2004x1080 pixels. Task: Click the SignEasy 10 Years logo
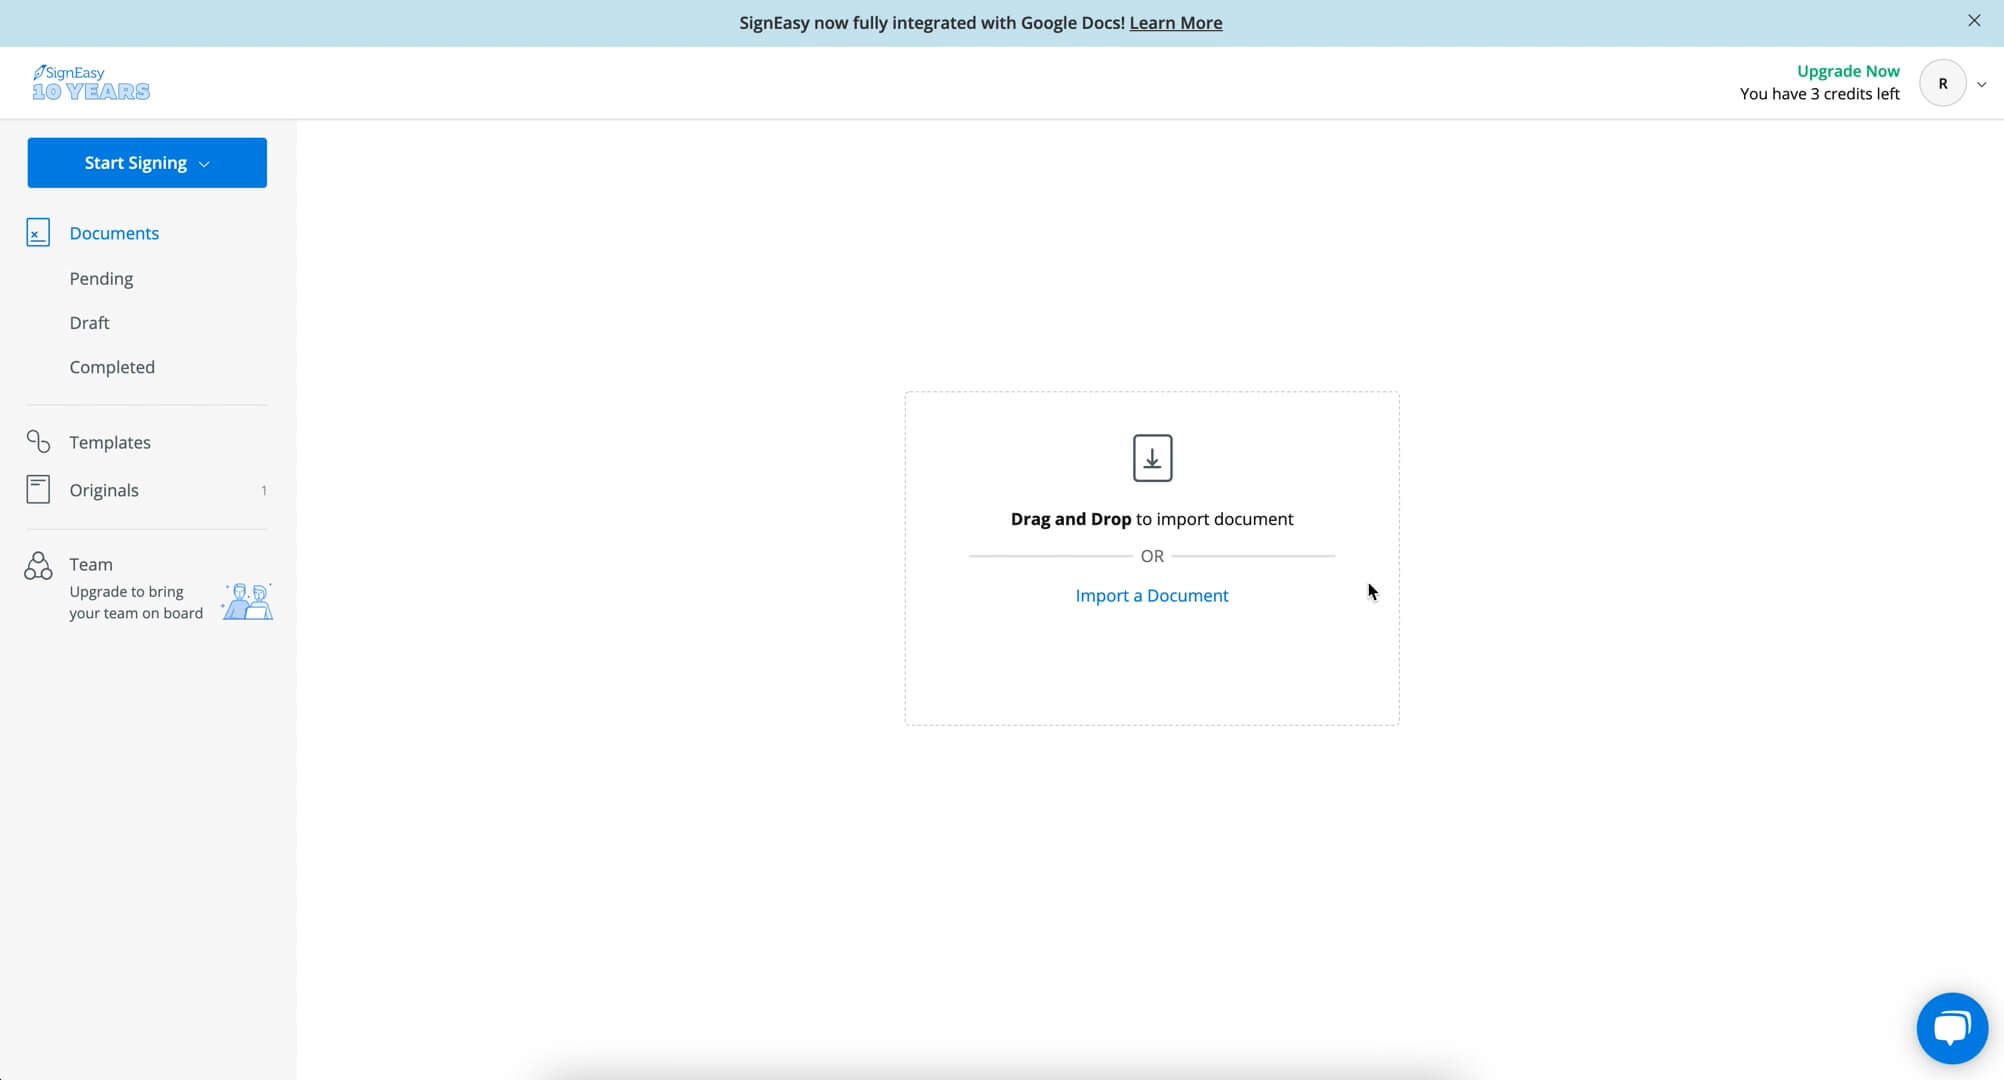click(91, 82)
